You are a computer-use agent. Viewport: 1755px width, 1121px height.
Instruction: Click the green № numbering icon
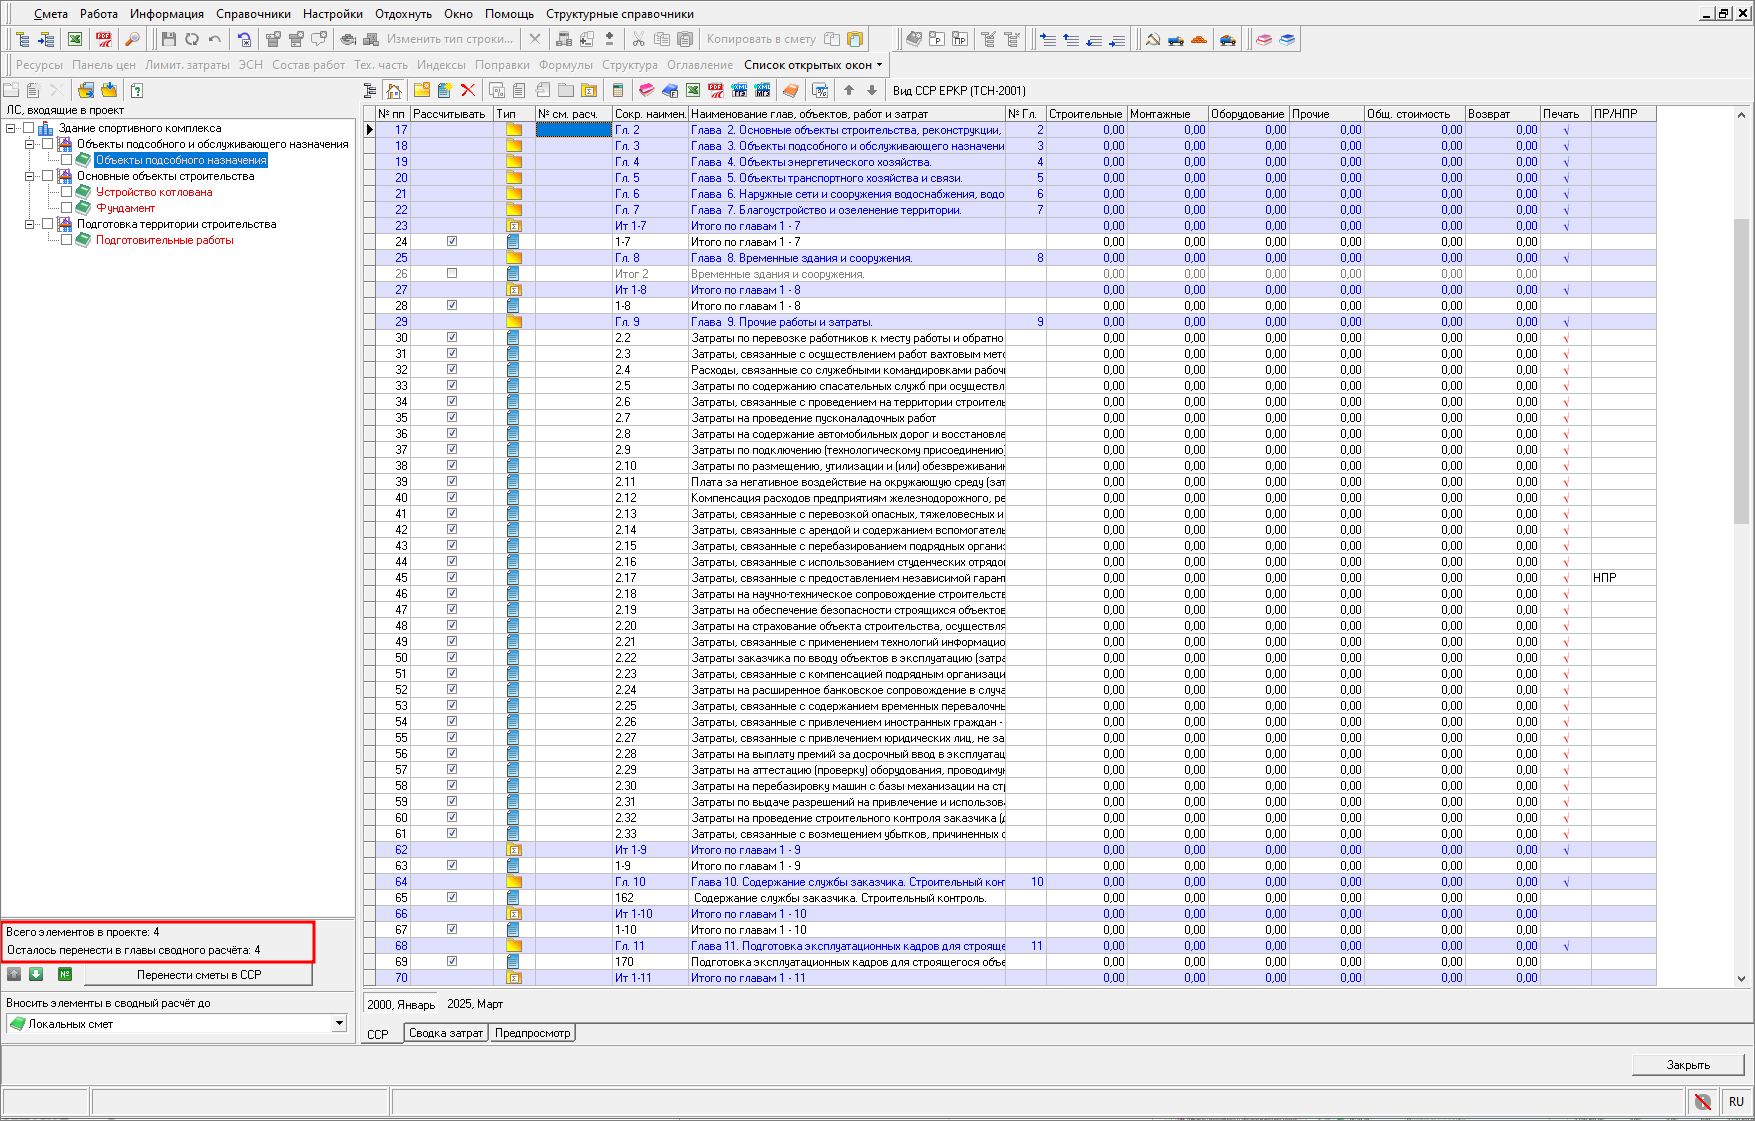(65, 974)
